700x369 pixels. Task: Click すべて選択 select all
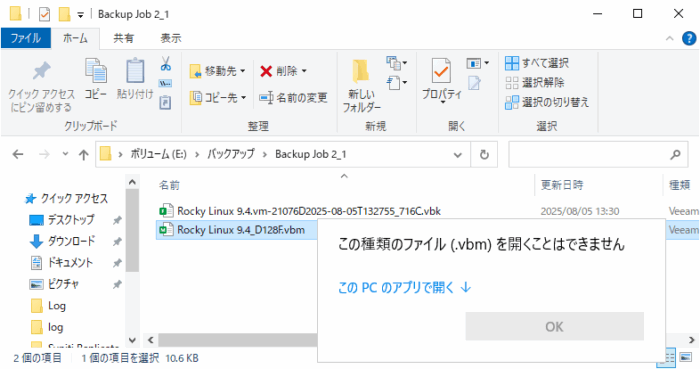click(x=537, y=63)
